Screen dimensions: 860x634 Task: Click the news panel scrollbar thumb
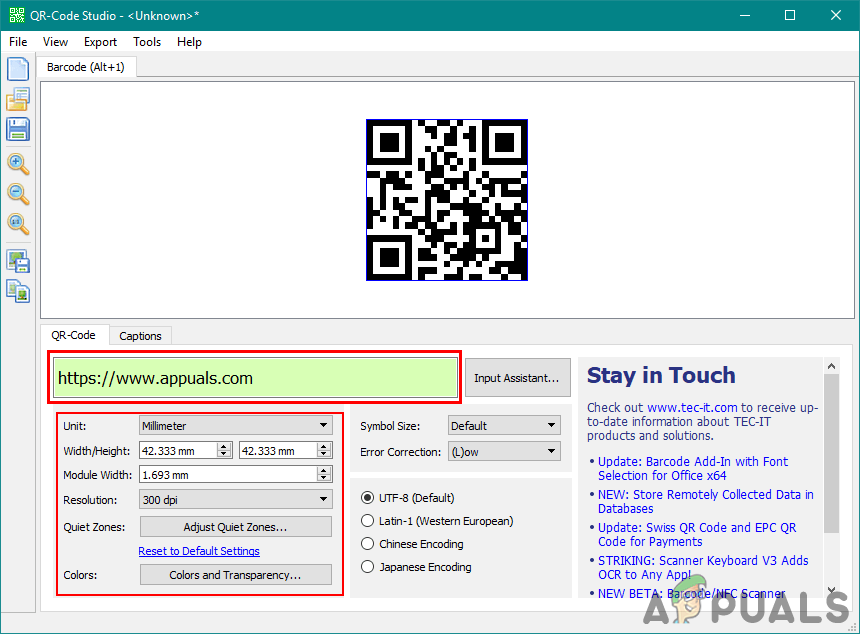coord(831,453)
